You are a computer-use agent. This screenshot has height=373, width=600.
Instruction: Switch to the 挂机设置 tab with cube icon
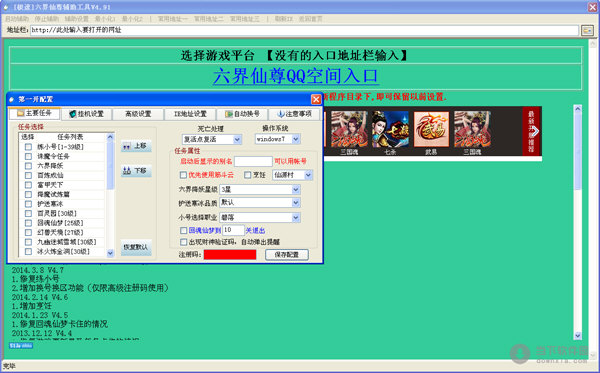tap(86, 114)
